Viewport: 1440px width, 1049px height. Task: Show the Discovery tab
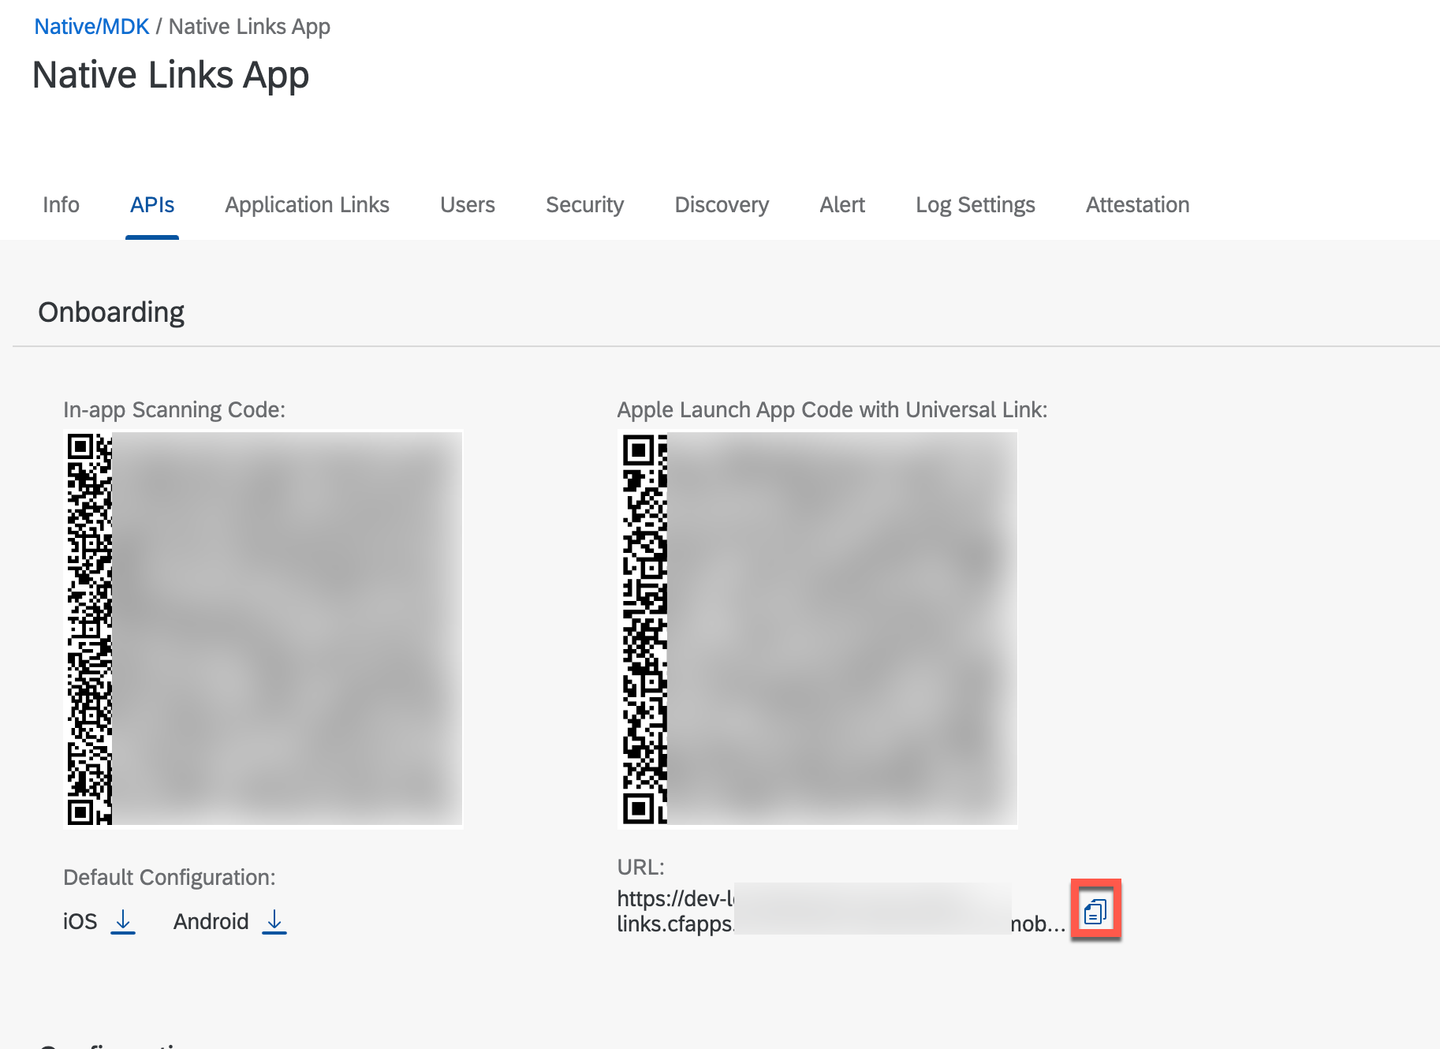(x=722, y=205)
